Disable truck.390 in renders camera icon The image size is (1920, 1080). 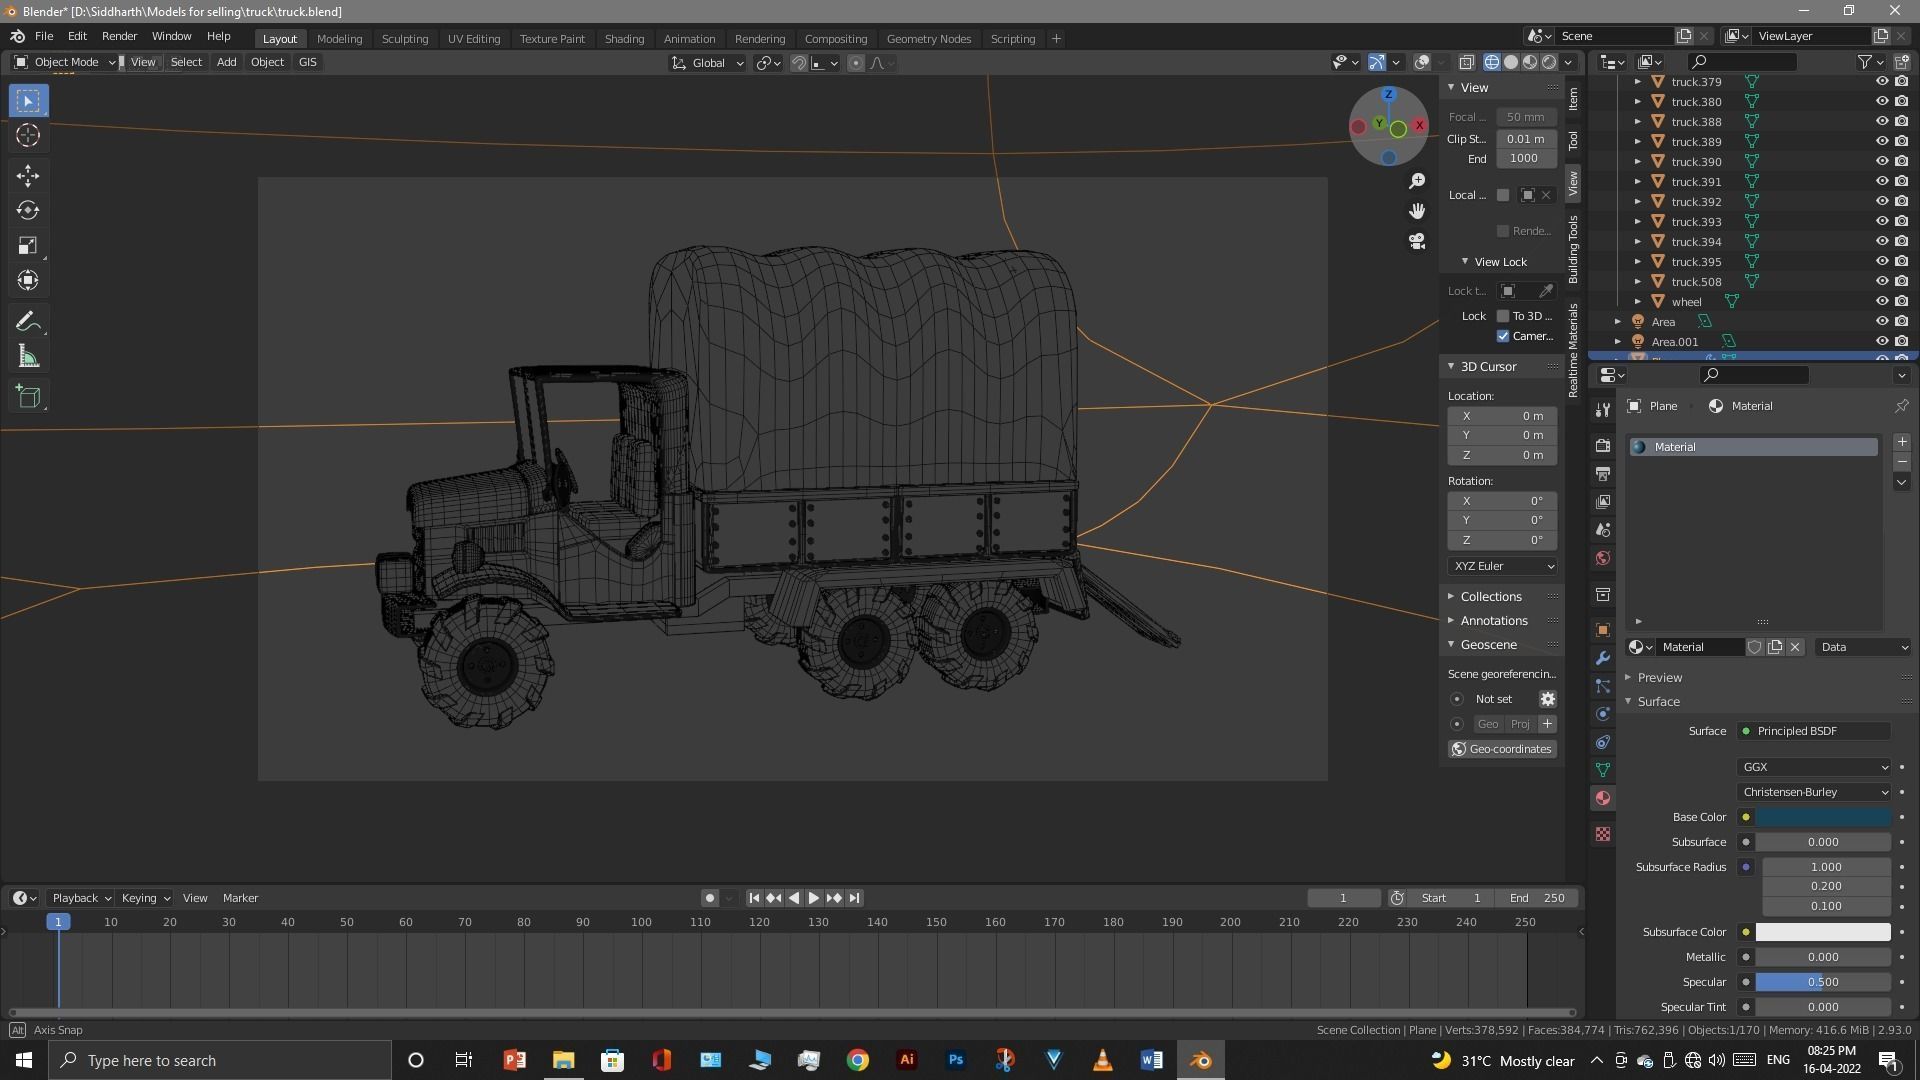coord(1901,162)
